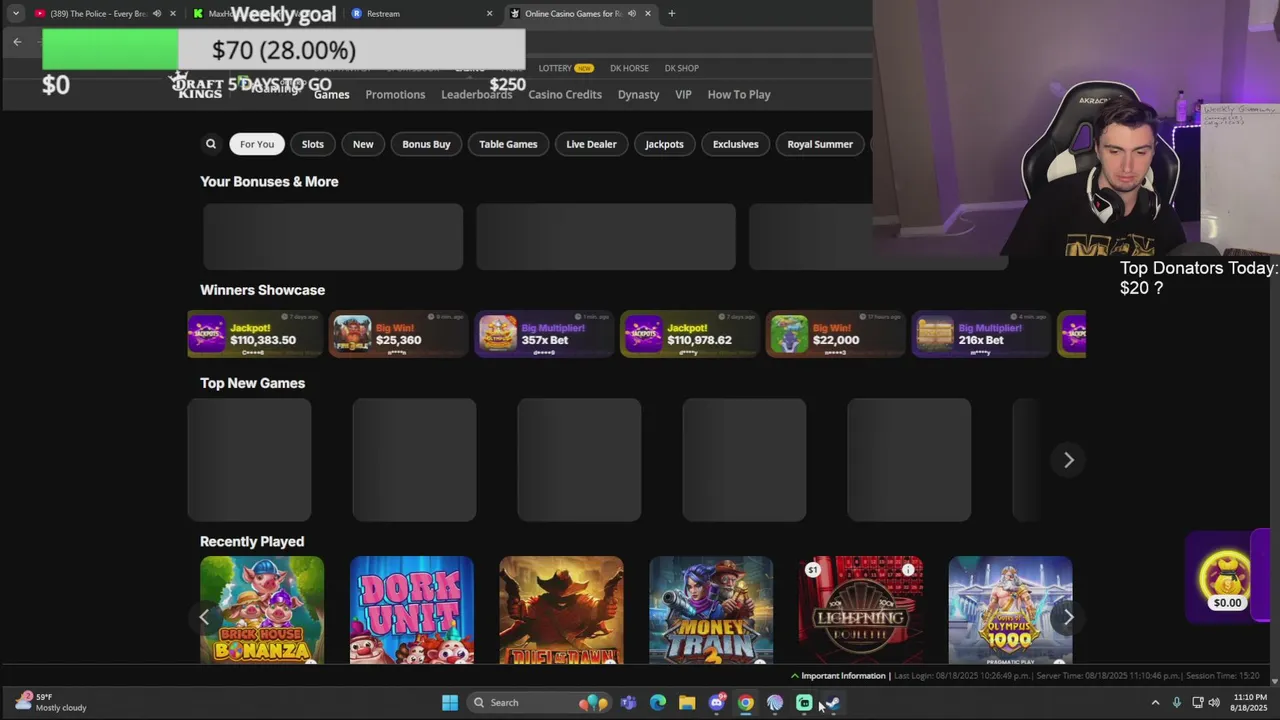Open the microphone tray icon
Screen dimensions: 1280x720
[x=1176, y=703]
